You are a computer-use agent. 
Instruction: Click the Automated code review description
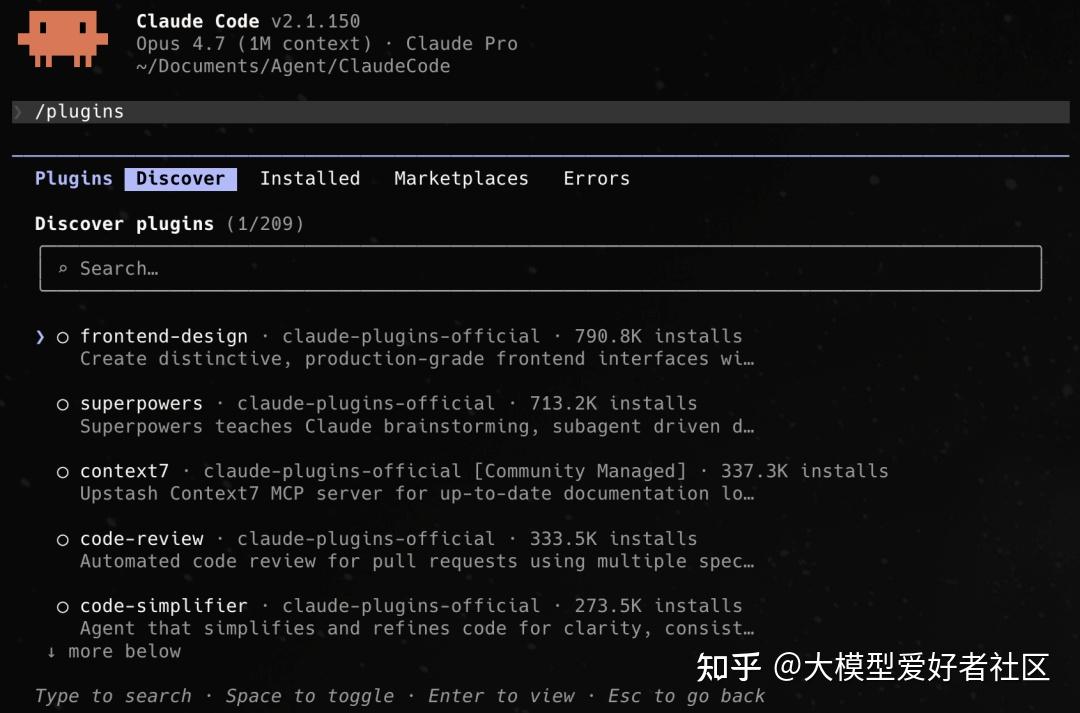click(x=417, y=561)
